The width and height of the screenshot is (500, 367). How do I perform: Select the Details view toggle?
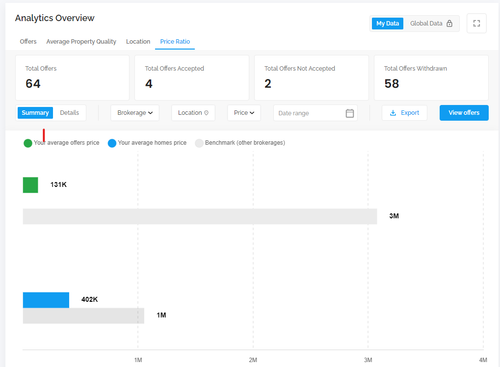[x=69, y=113]
